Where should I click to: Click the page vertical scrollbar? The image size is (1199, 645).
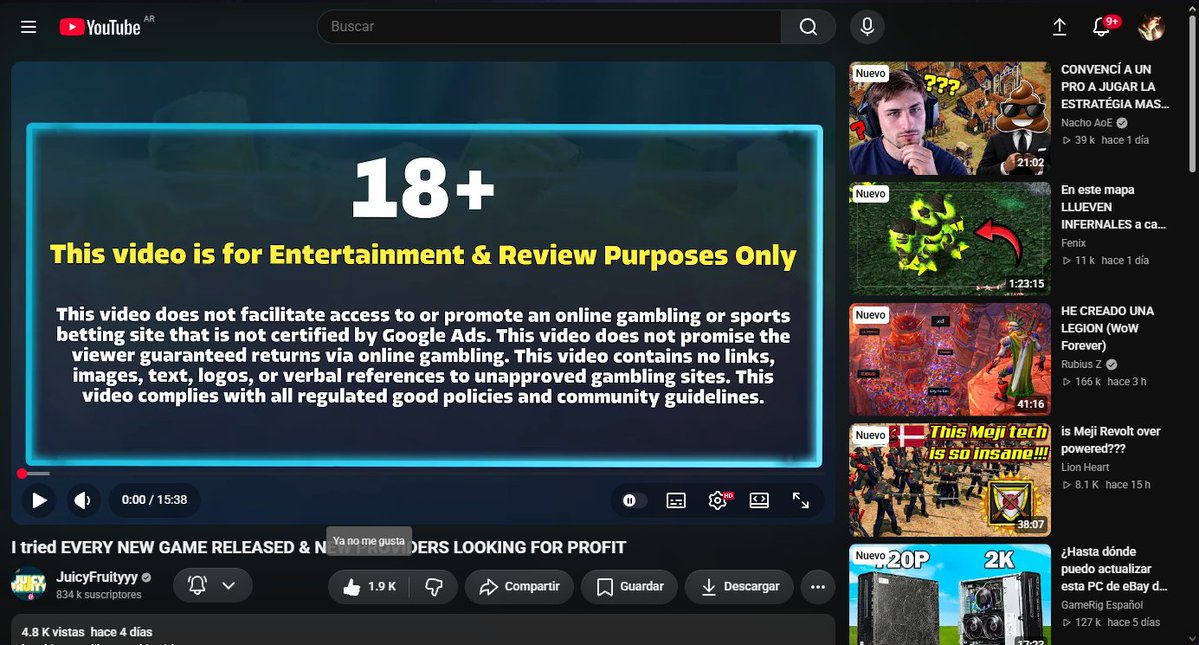[1192, 96]
